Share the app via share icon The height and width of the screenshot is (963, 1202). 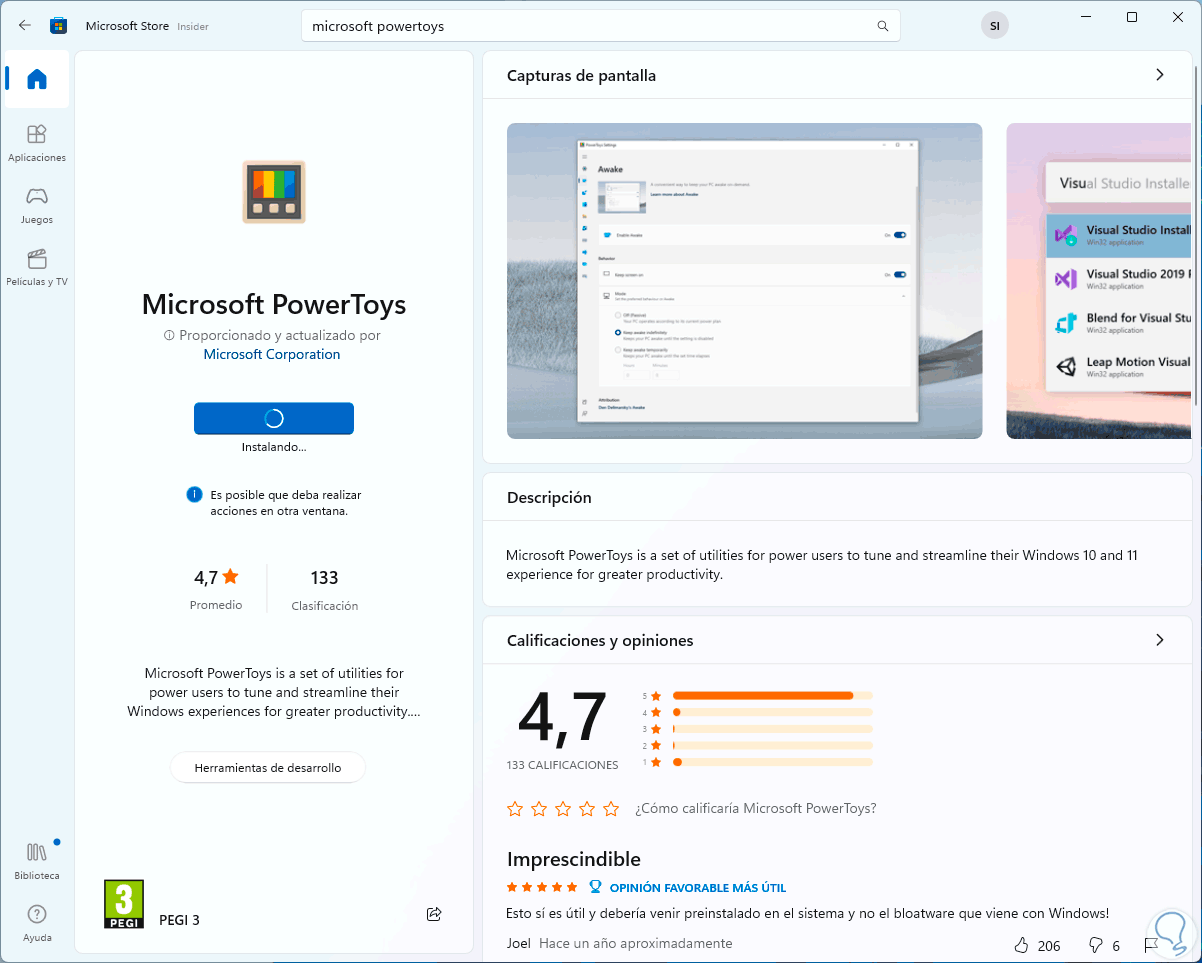point(434,914)
